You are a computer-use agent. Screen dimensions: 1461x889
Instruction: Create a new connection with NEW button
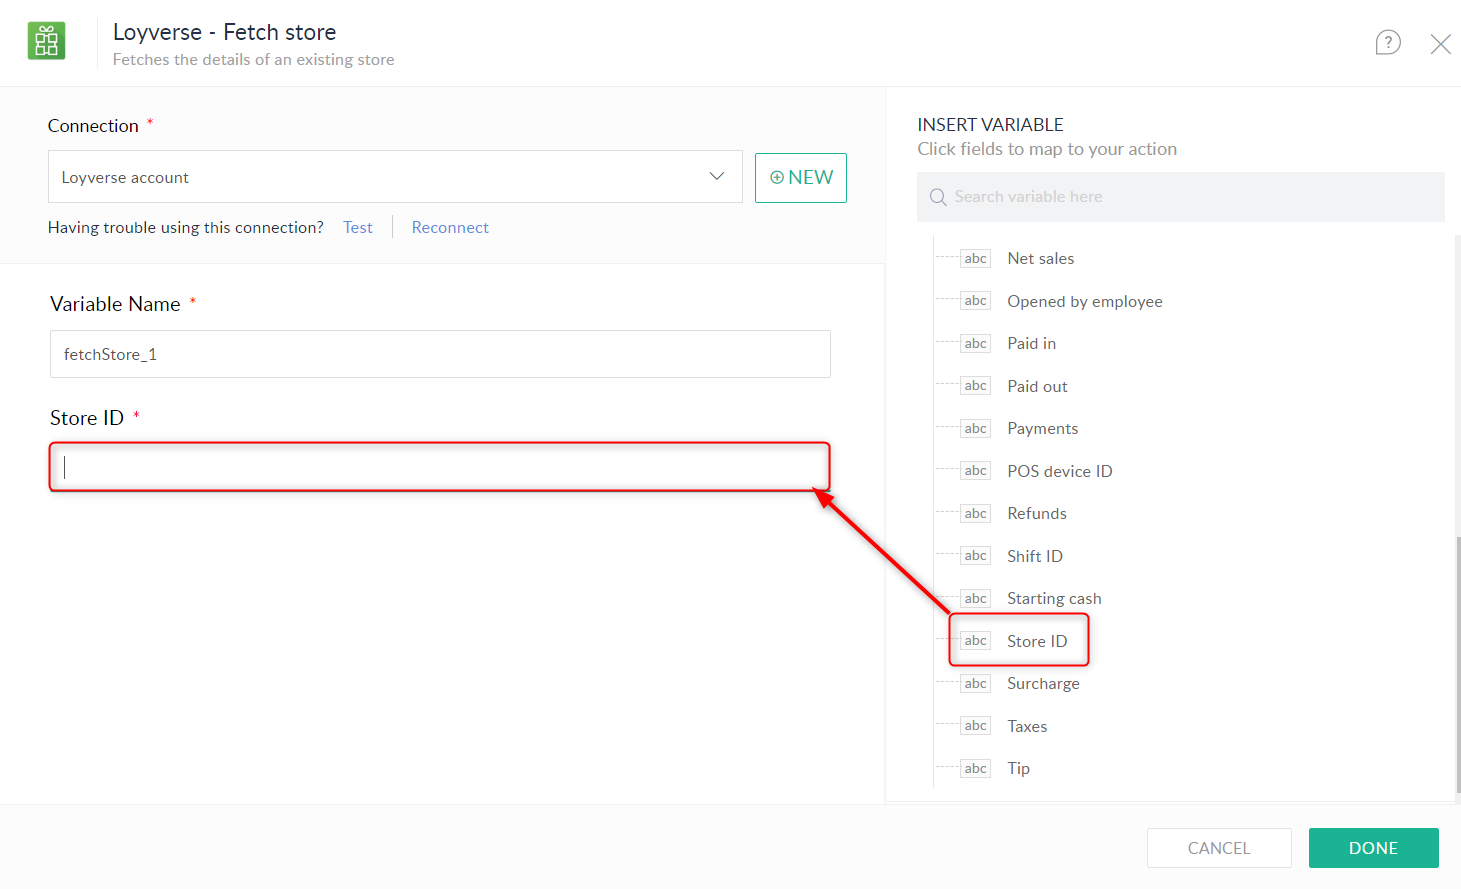tap(800, 178)
